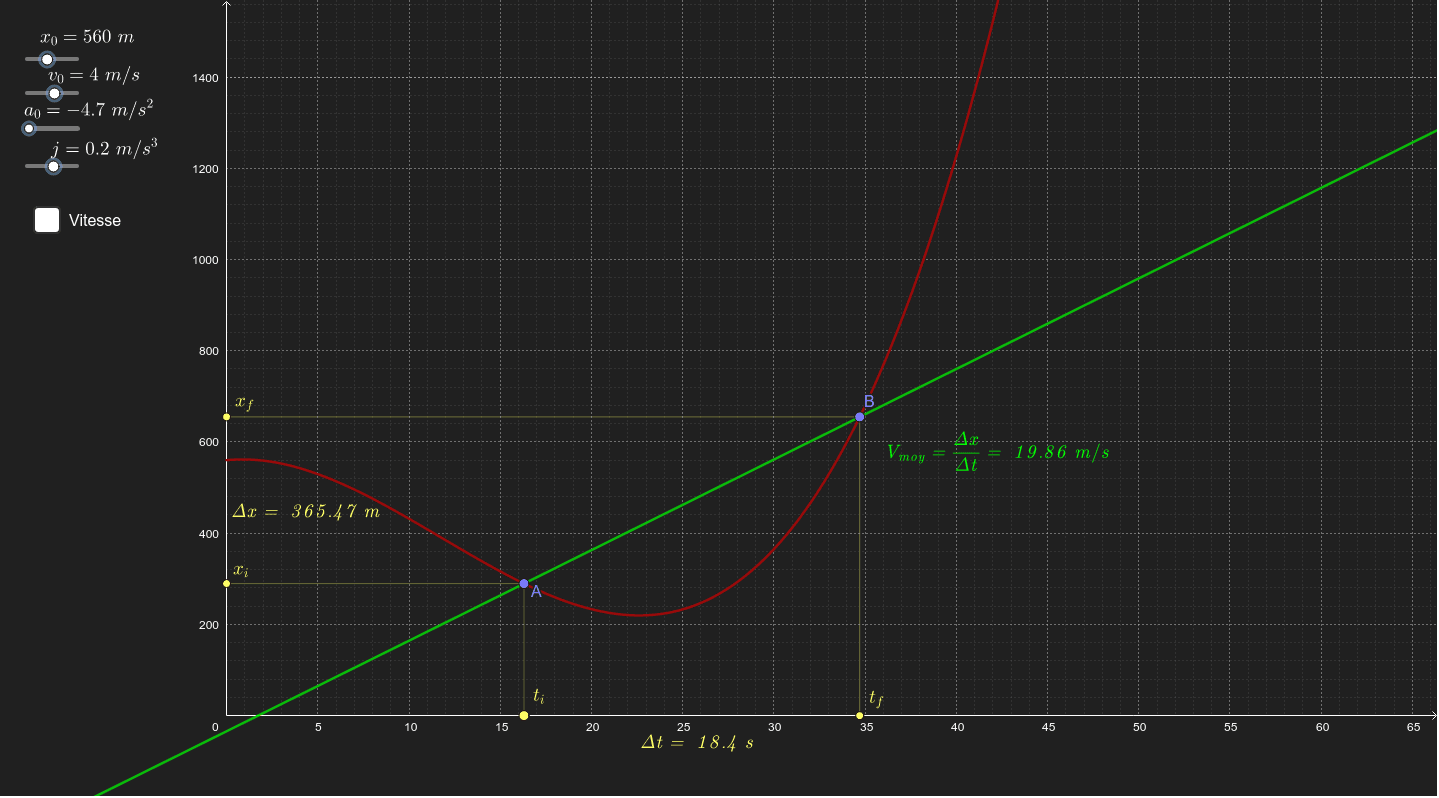Click the 1400 tick label on the vertical axis
1439x798 pixels.
[x=206, y=77]
